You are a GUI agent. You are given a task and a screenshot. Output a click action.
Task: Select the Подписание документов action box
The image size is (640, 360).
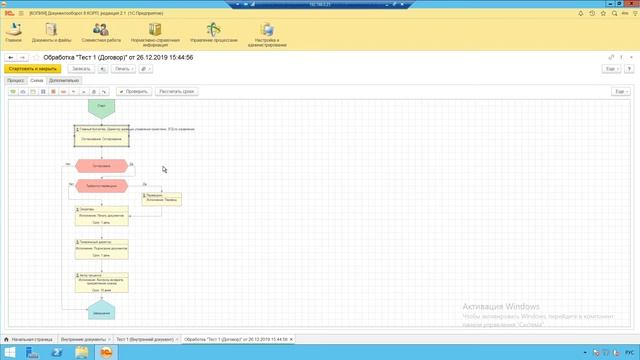pyautogui.click(x=102, y=249)
